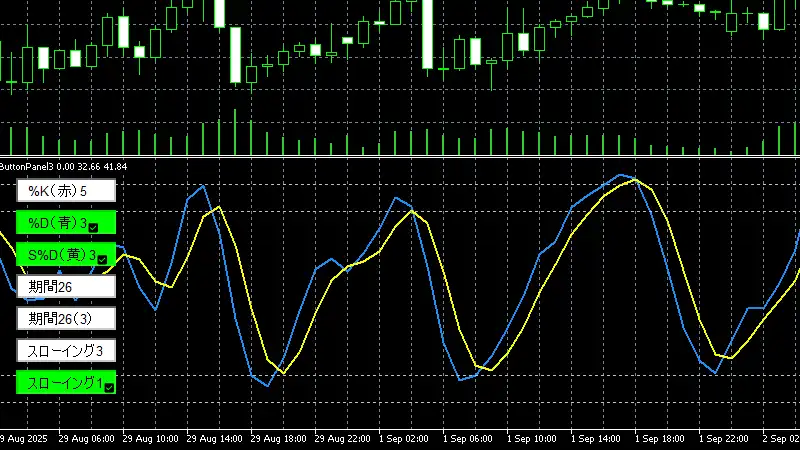This screenshot has width=800, height=450.
Task: Click divider between price chart and indicator window
Action: [x=400, y=157]
